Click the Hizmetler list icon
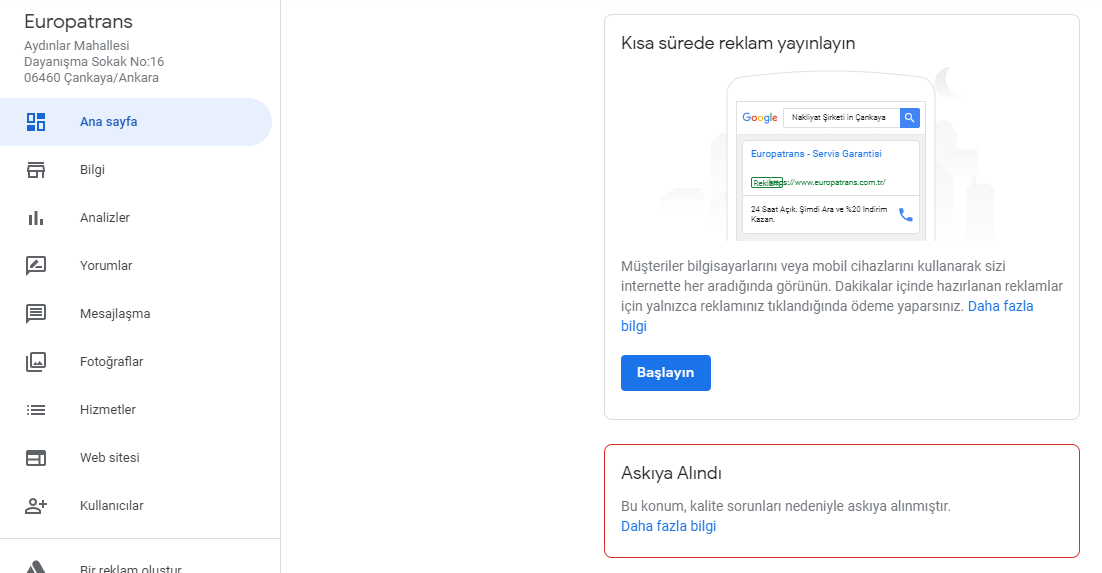Image resolution: width=1102 pixels, height=573 pixels. (36, 410)
